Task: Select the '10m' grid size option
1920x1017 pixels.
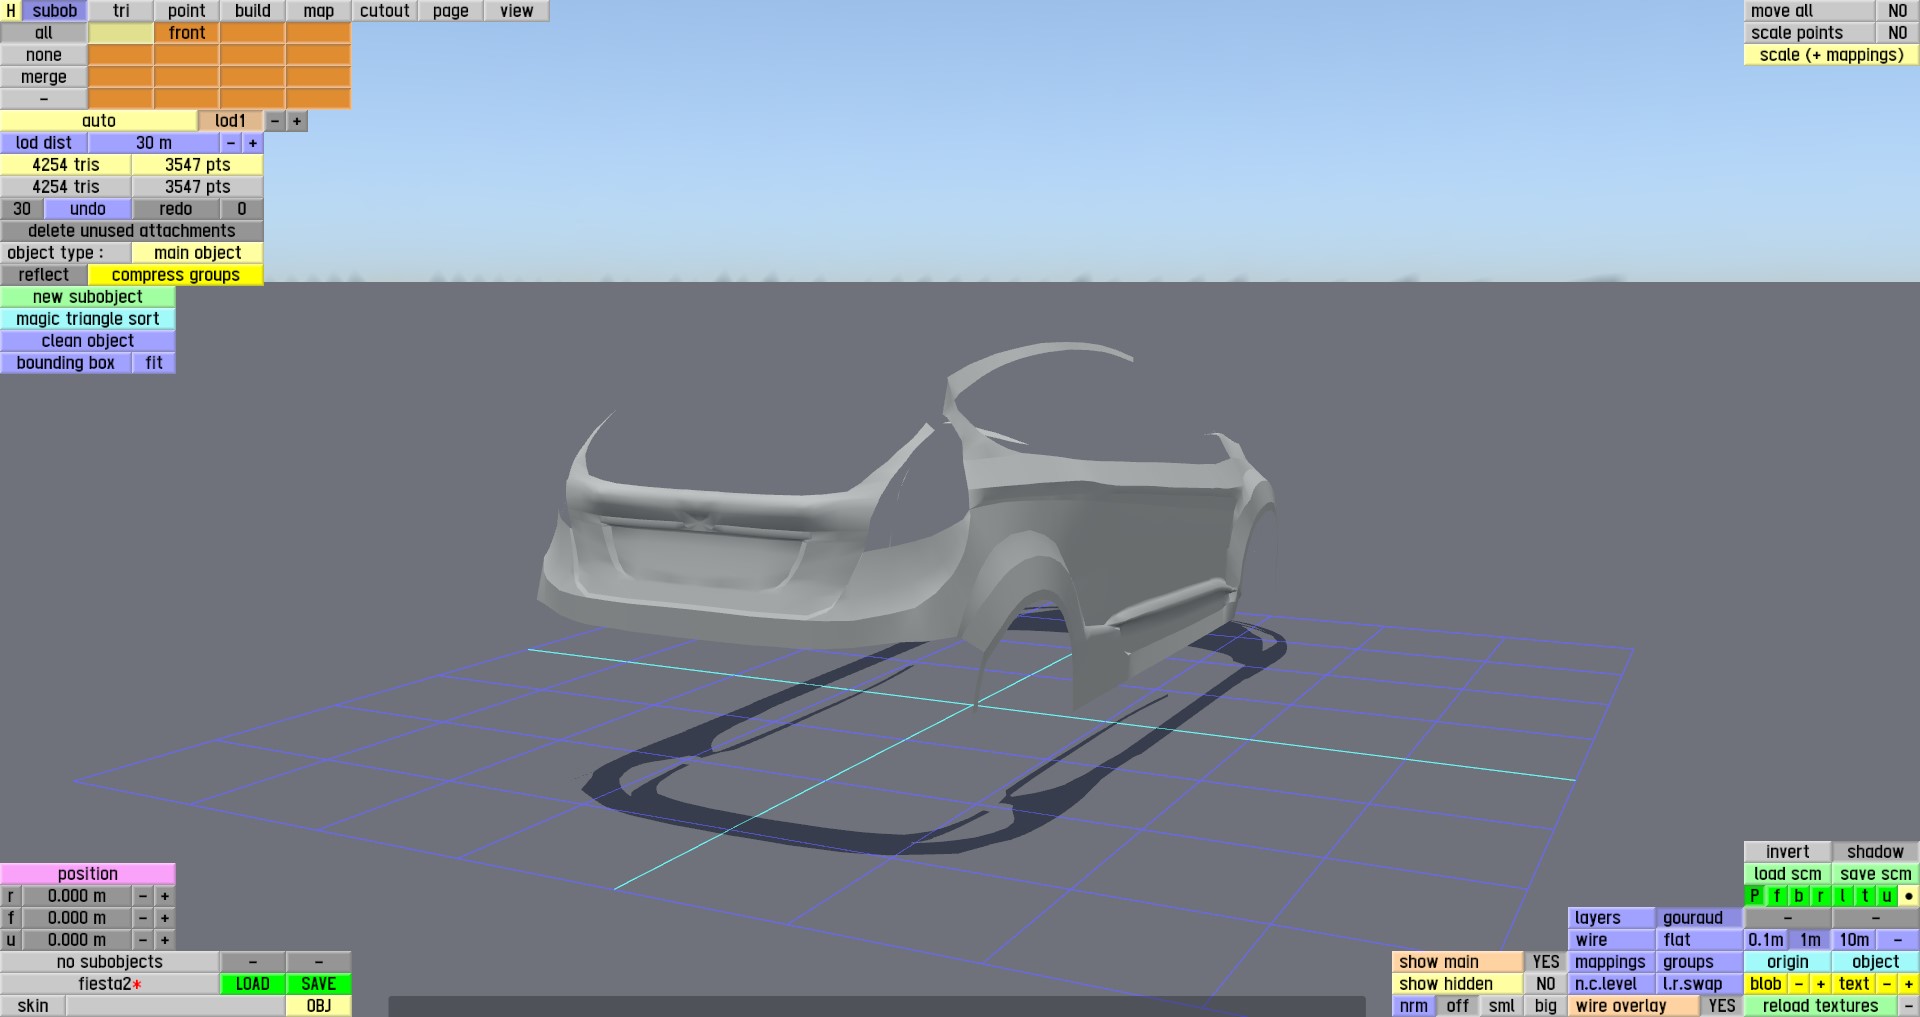Action: coord(1854,940)
